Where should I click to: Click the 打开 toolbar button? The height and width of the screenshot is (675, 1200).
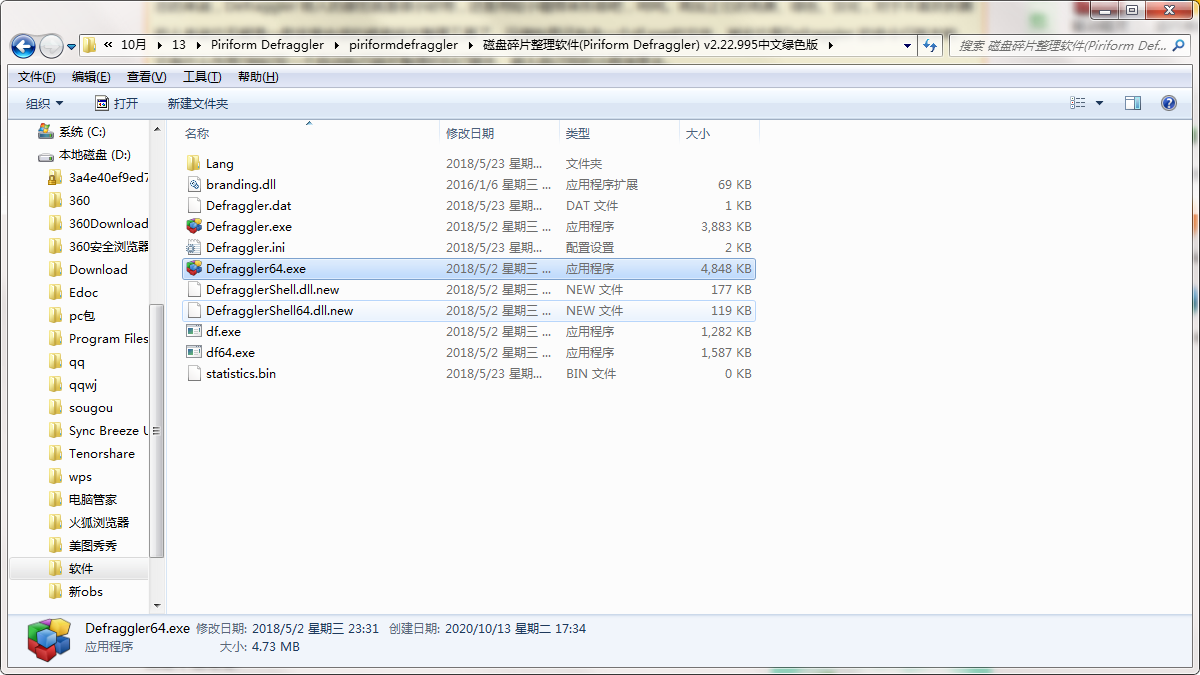[116, 104]
